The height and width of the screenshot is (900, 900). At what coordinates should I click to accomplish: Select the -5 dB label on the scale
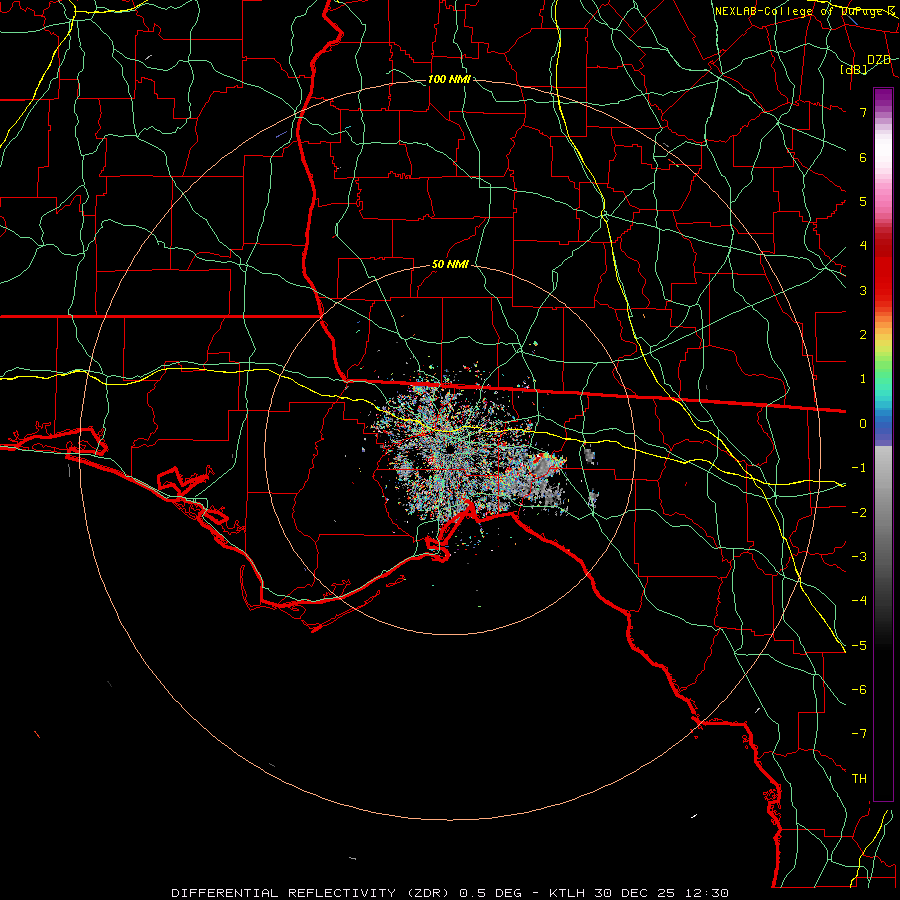point(859,646)
